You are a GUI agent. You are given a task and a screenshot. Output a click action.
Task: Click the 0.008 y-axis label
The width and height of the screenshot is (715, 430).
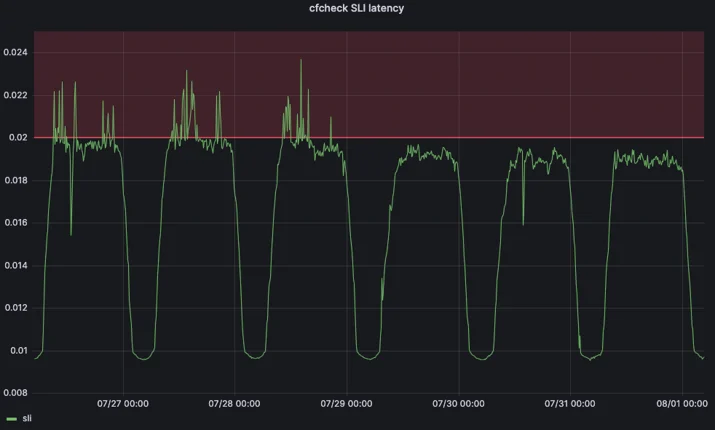tap(16, 393)
